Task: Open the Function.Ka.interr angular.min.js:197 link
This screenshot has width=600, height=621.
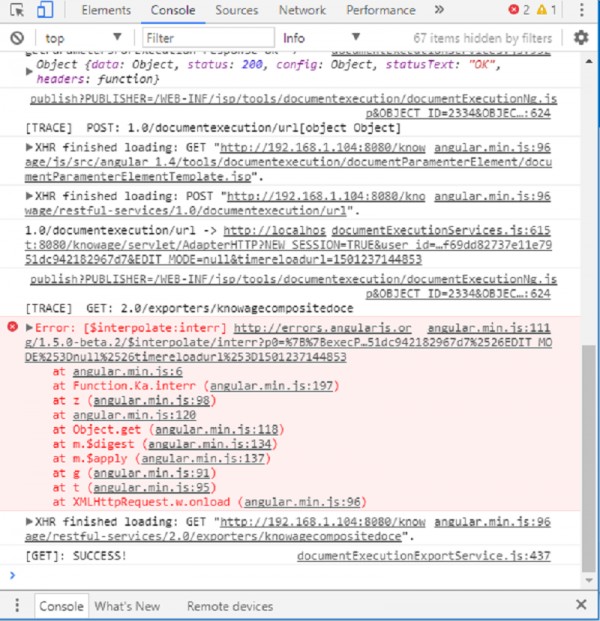Action: tap(271, 386)
